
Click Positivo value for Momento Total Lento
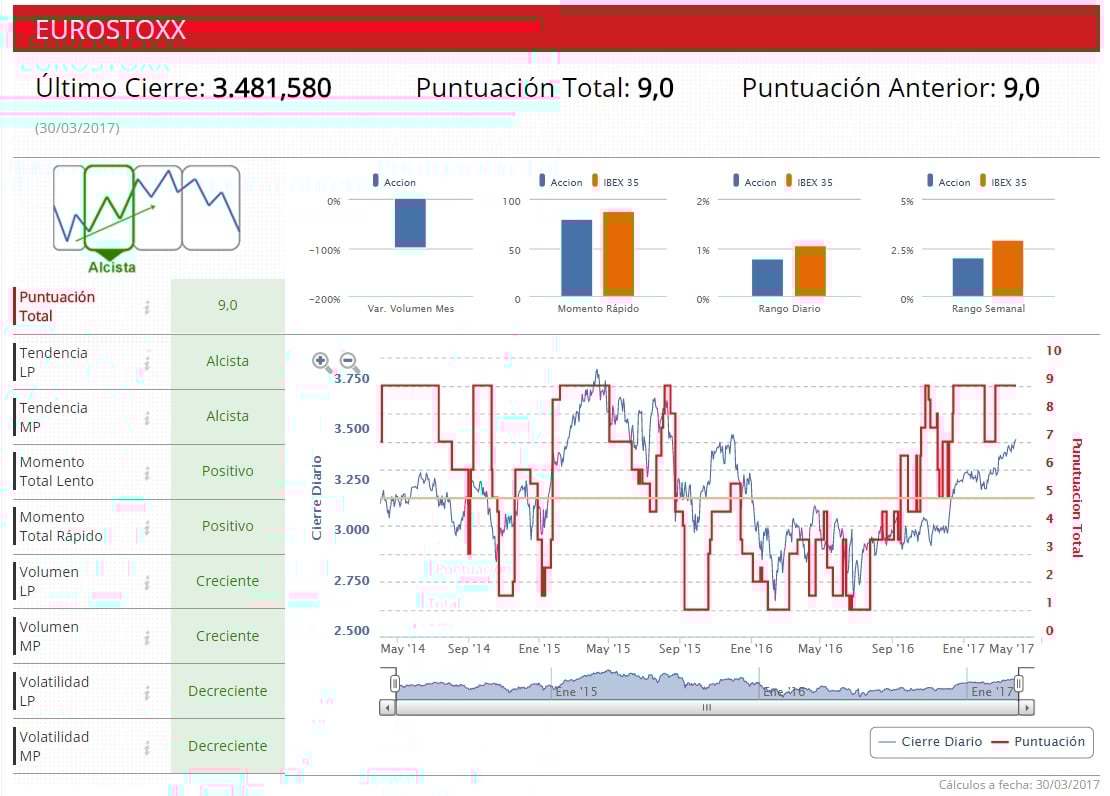[227, 471]
